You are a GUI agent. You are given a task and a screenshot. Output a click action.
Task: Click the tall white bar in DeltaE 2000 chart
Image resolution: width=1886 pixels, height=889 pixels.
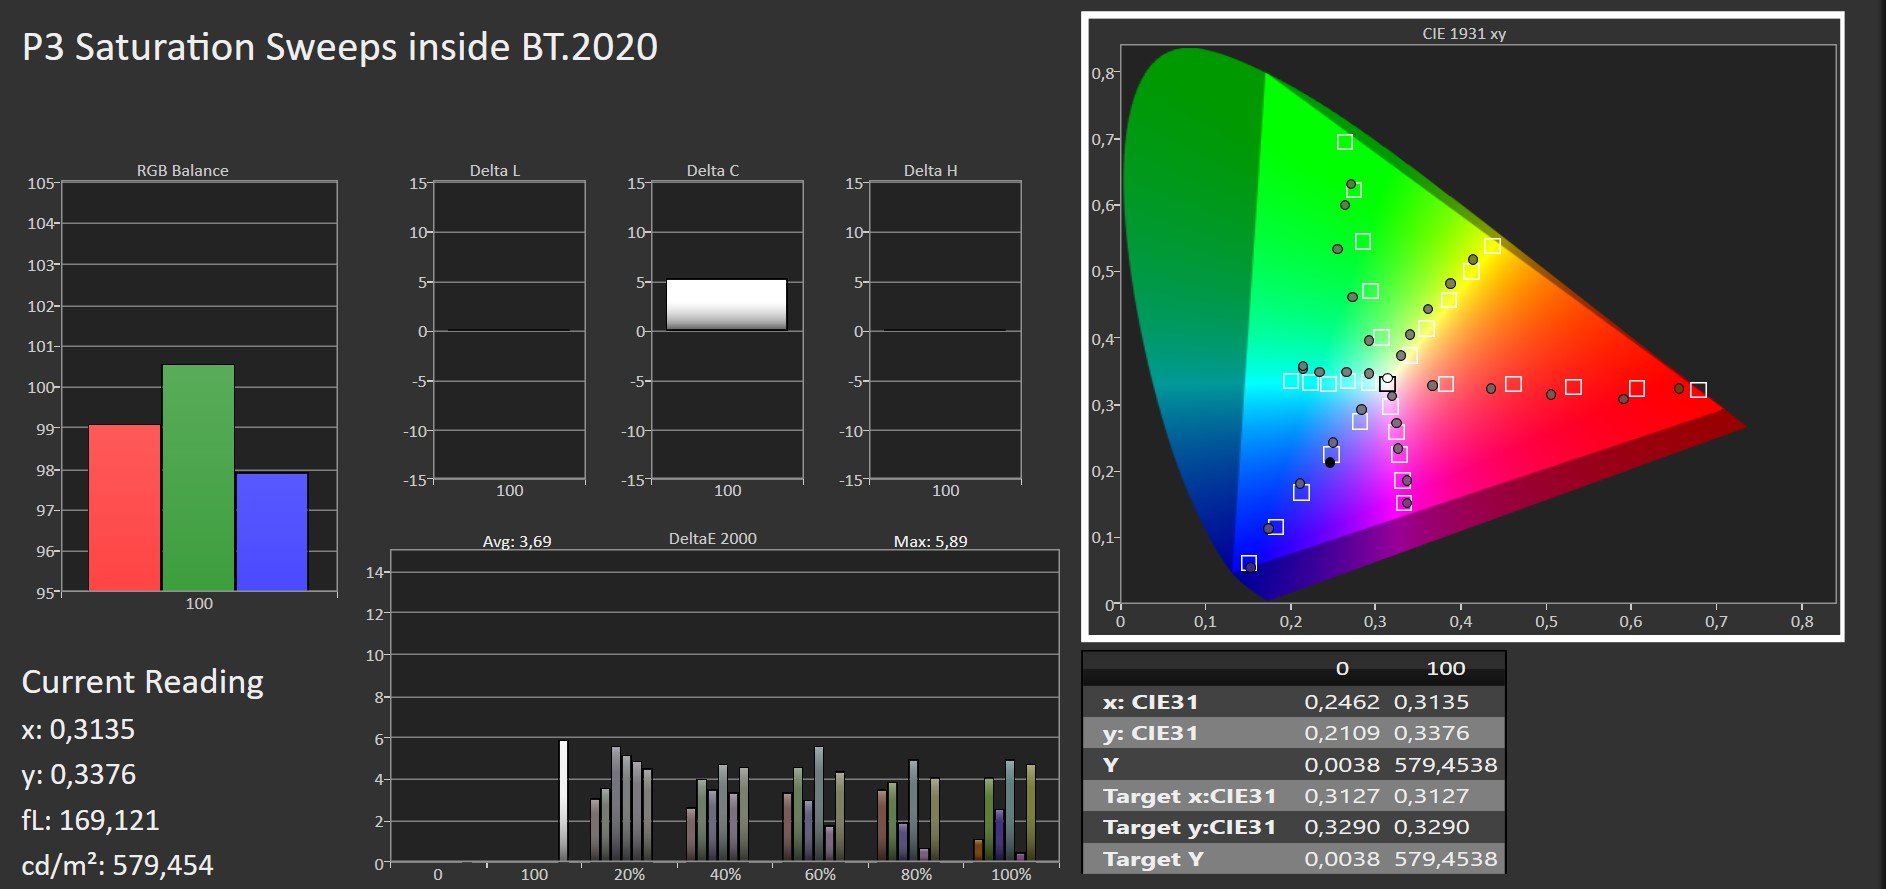point(563,800)
